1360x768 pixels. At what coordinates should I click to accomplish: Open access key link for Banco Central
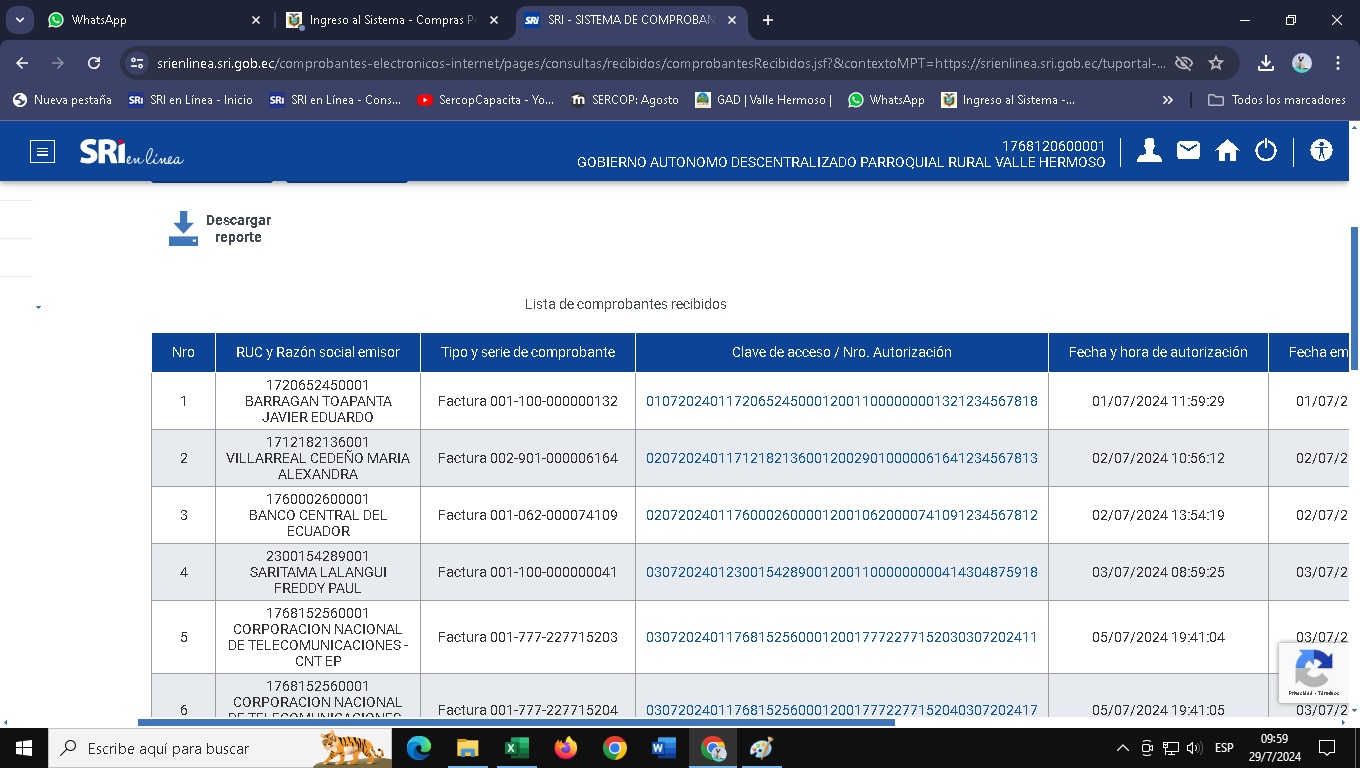click(841, 516)
